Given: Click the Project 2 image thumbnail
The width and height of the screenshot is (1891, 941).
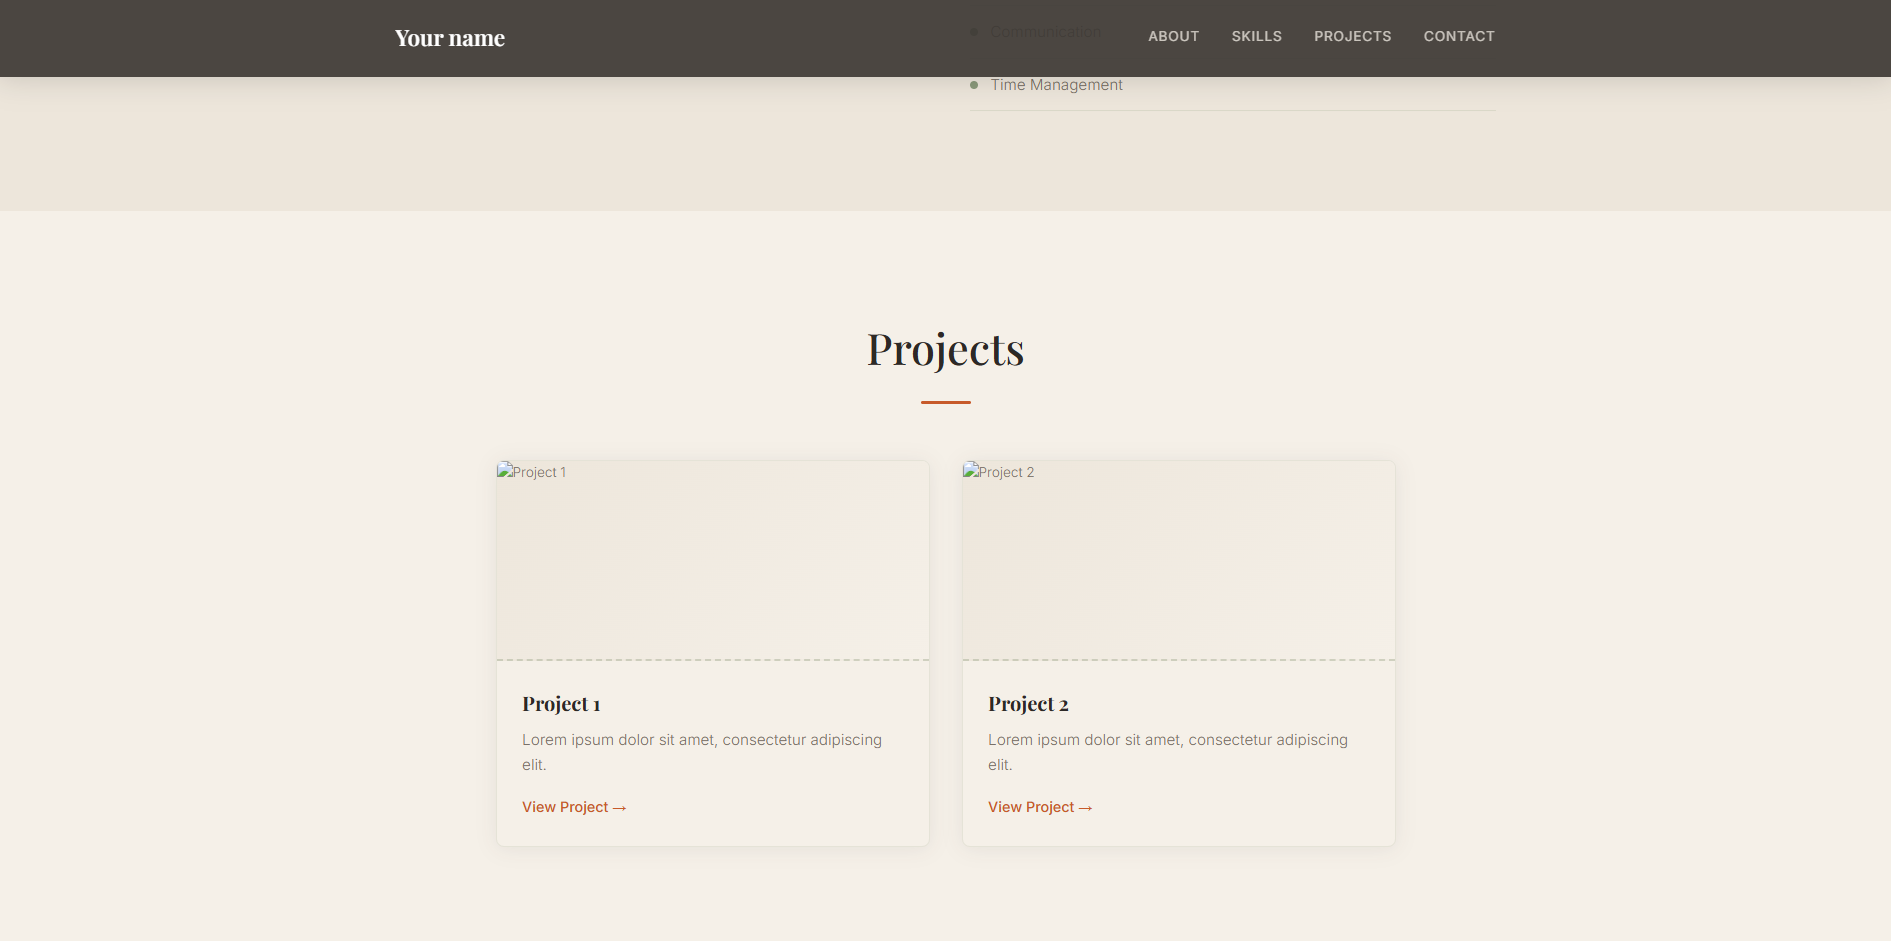Looking at the screenshot, I should [x=1179, y=560].
